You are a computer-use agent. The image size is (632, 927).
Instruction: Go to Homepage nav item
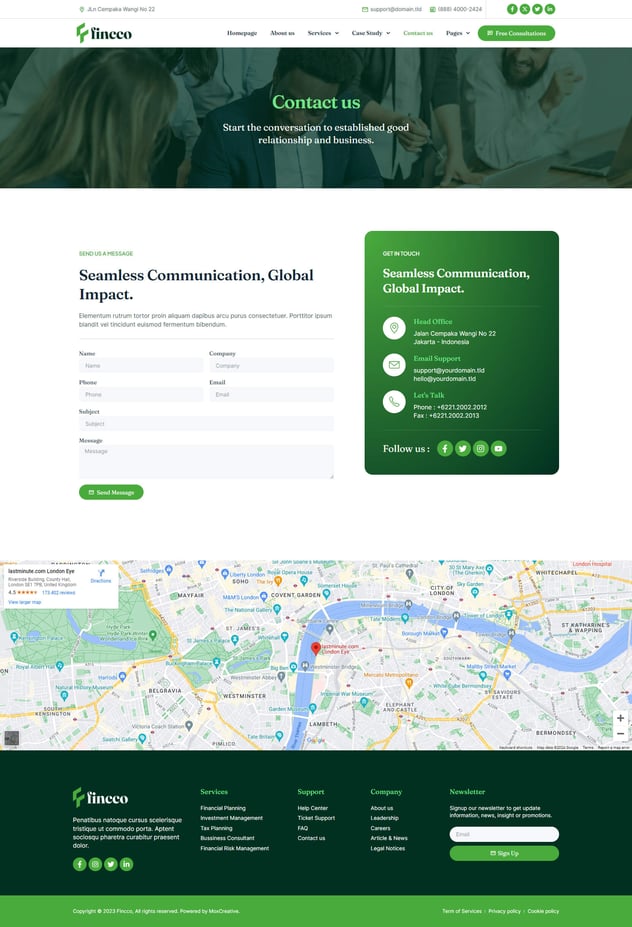[242, 33]
